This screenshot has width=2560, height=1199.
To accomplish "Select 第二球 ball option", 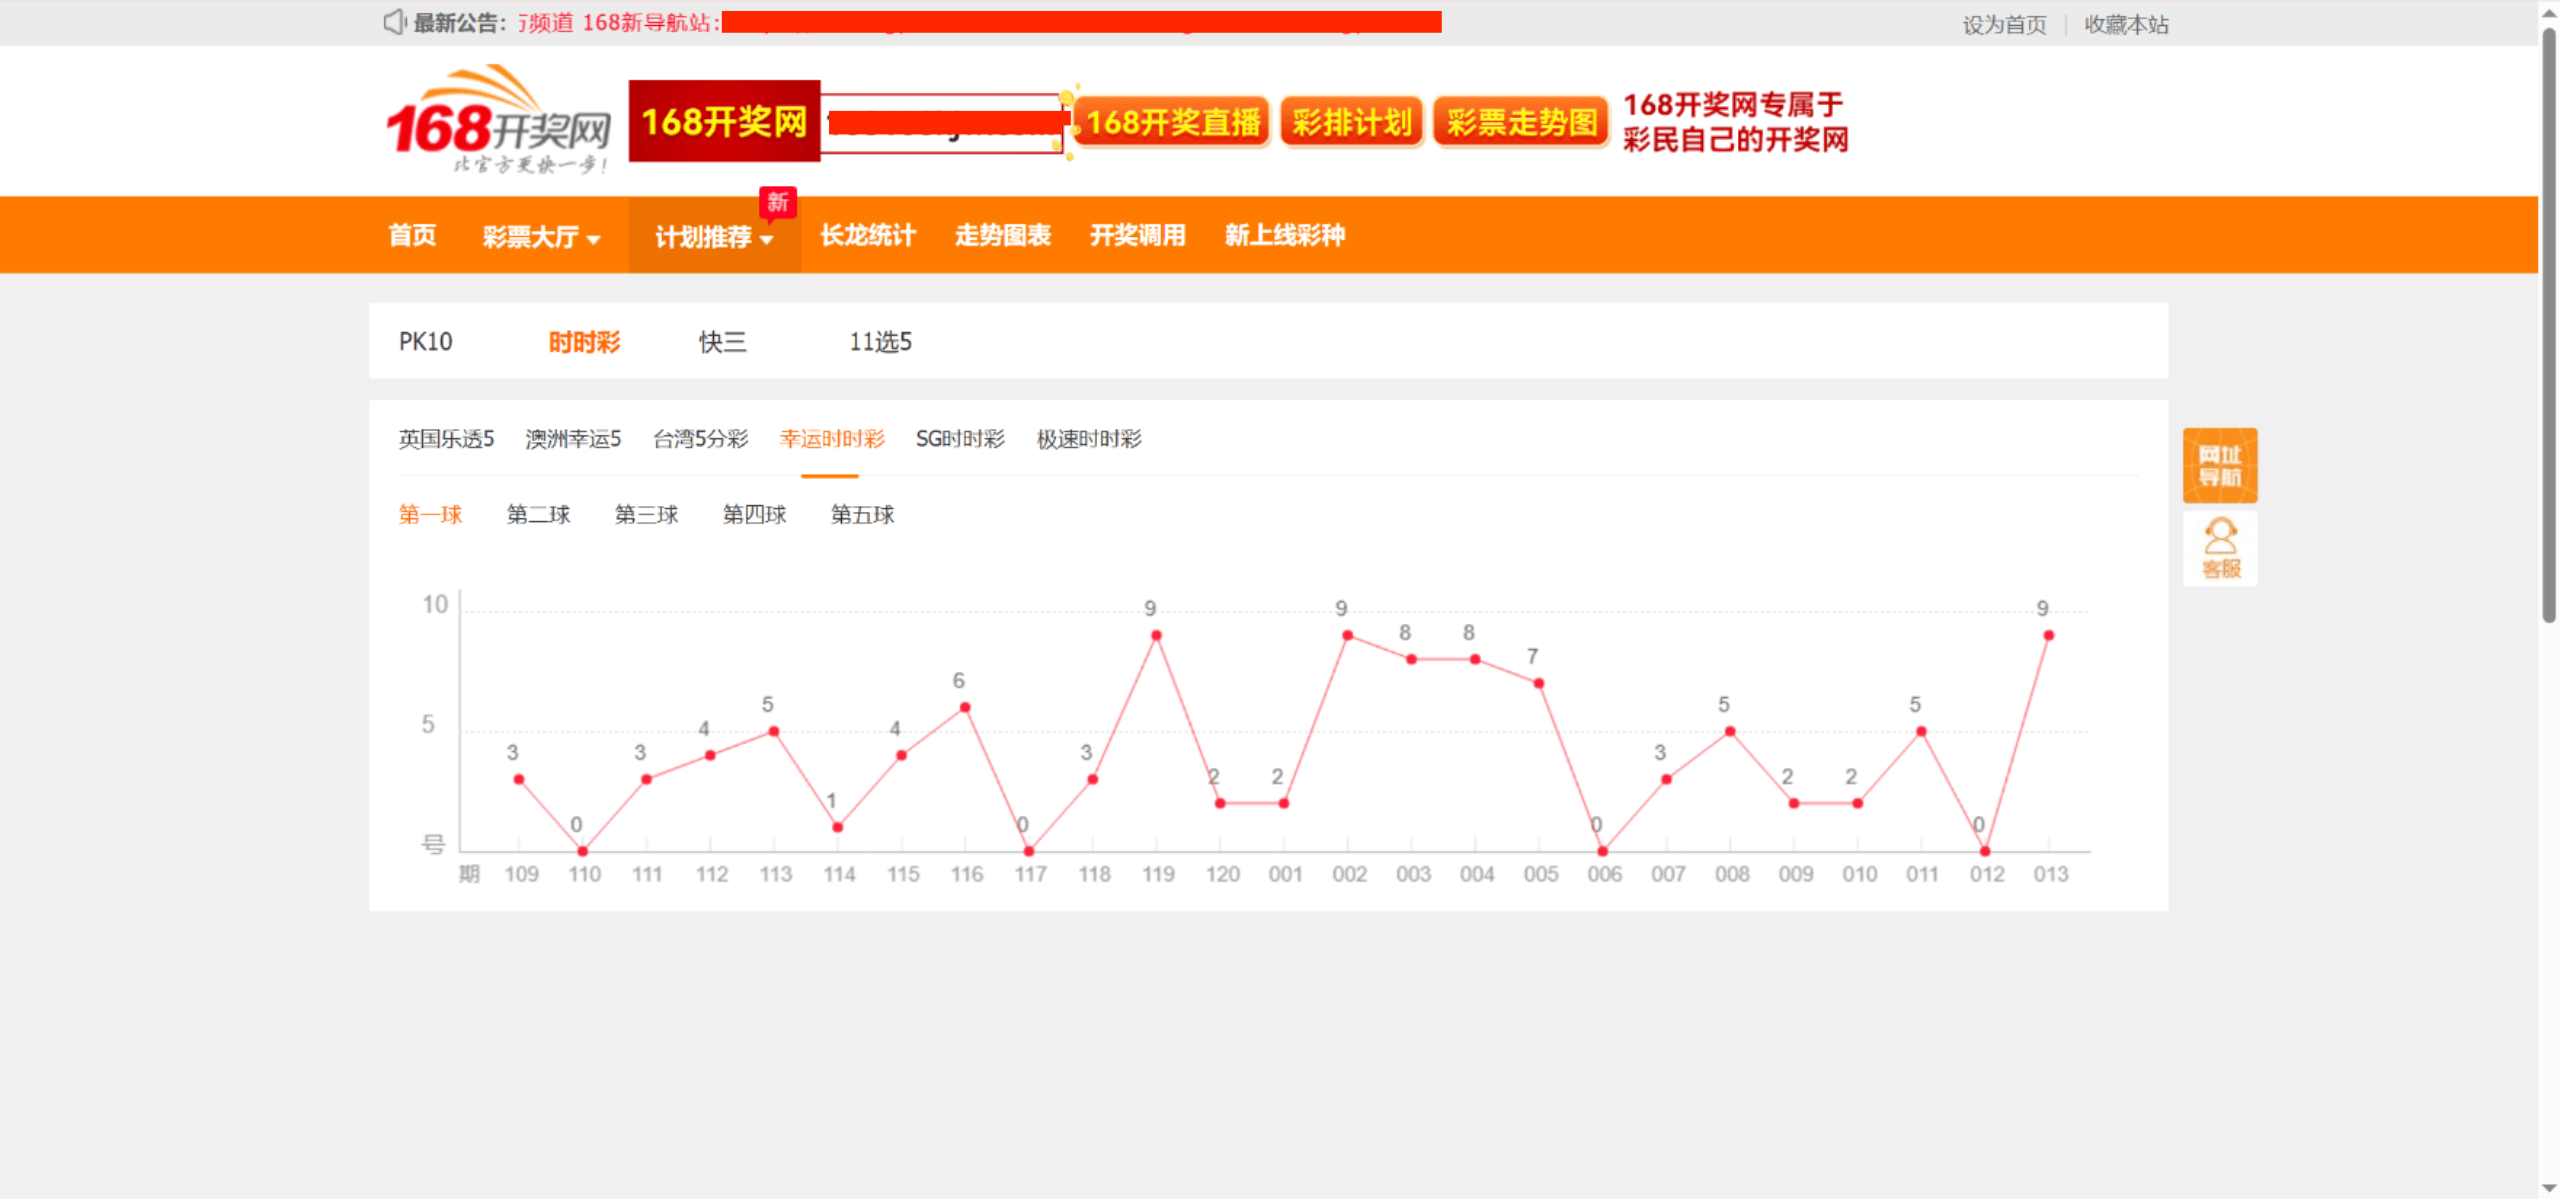I will 538,515.
